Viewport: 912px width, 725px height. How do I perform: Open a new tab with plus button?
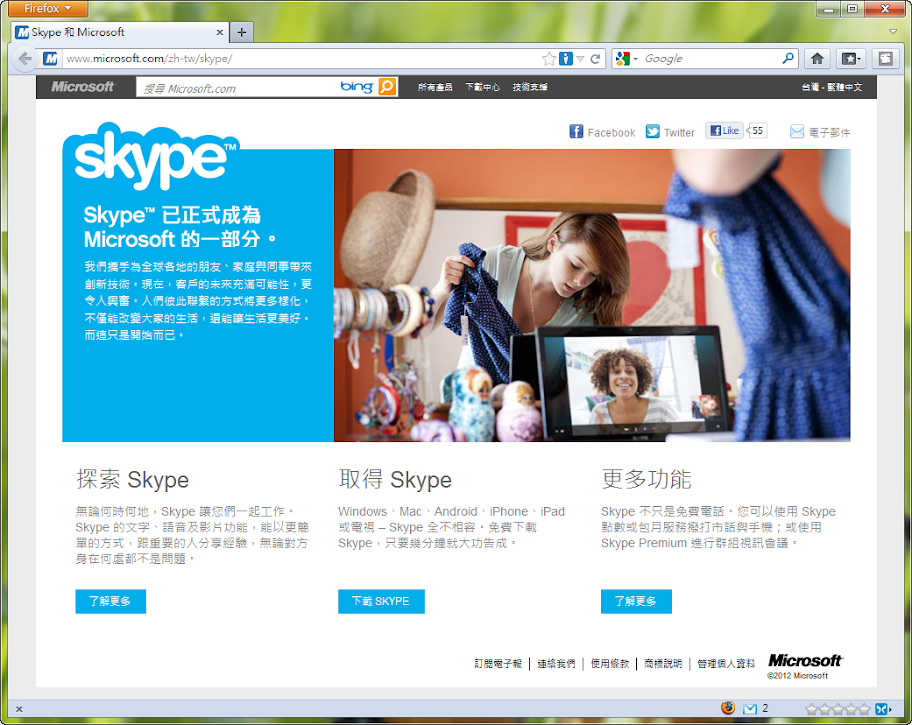coord(242,33)
